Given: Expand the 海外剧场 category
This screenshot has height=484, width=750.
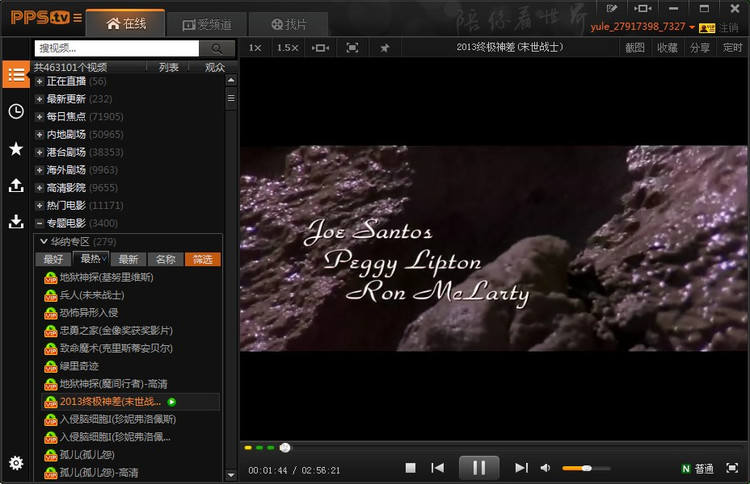Looking at the screenshot, I should pyautogui.click(x=40, y=170).
